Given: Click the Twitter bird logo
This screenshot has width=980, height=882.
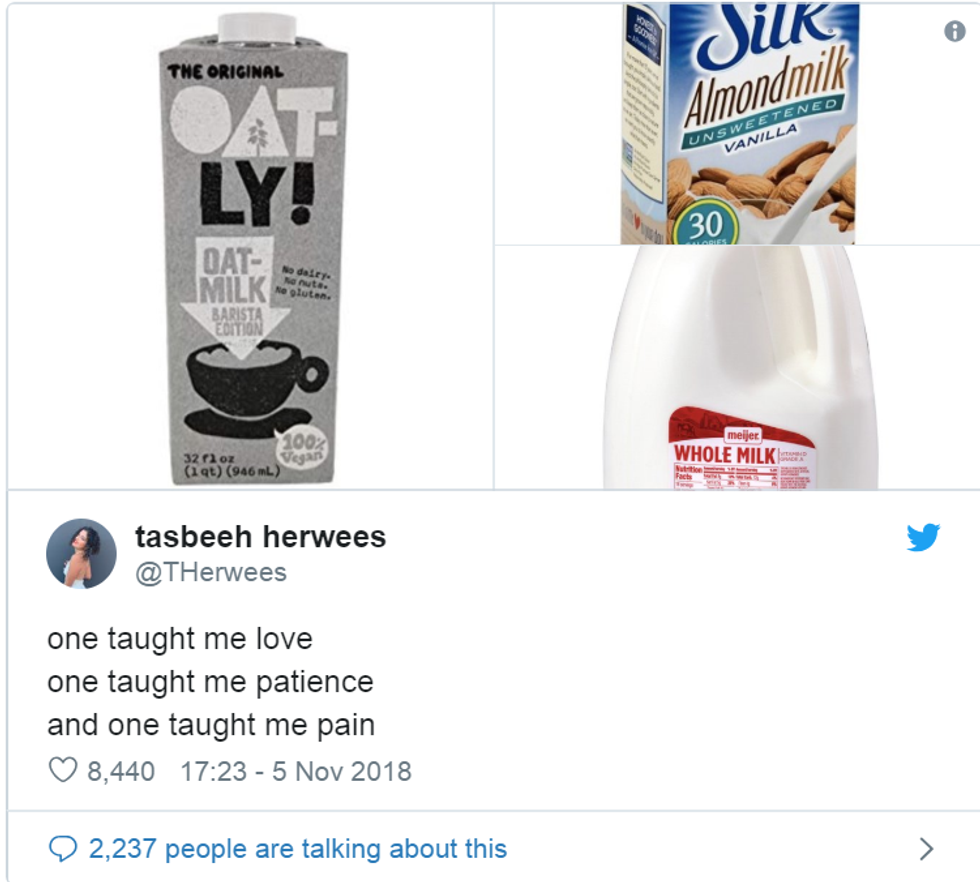Looking at the screenshot, I should (923, 537).
